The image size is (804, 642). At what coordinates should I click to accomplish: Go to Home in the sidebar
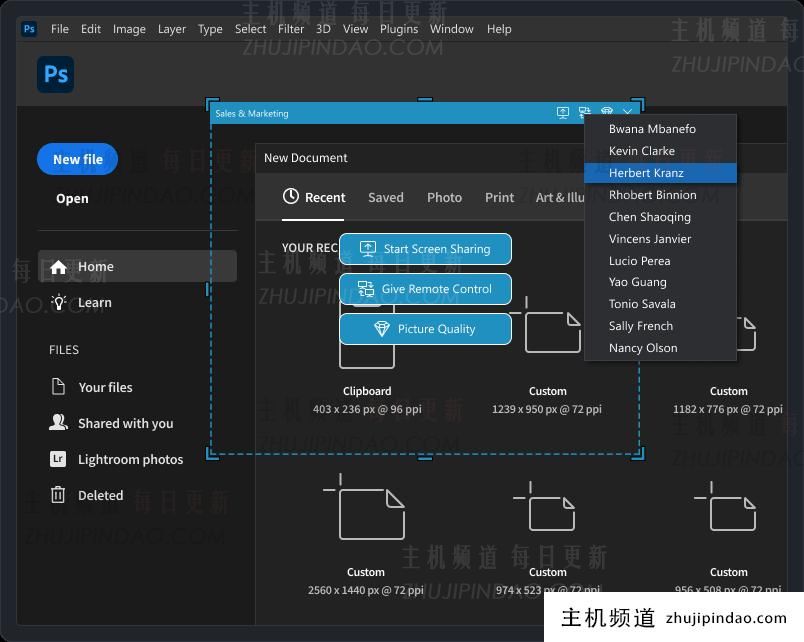pyautogui.click(x=137, y=266)
